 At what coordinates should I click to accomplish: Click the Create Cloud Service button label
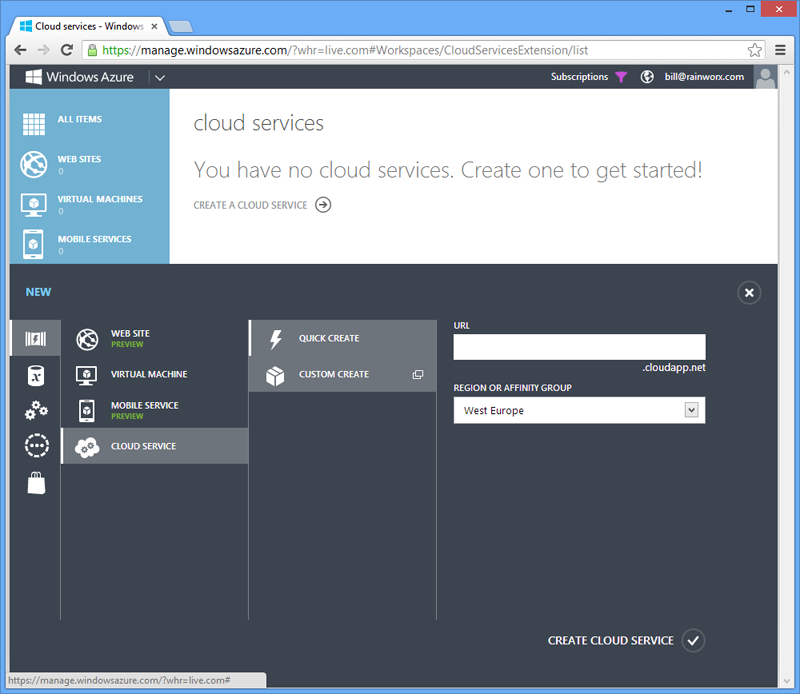611,640
